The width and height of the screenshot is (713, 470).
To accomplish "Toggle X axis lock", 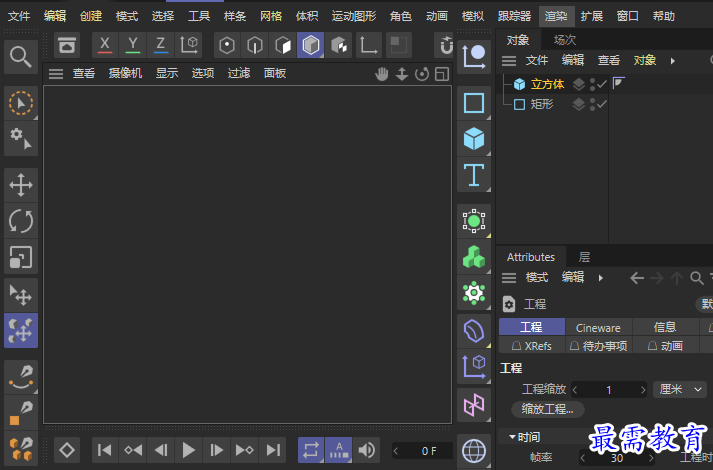I will tap(105, 45).
